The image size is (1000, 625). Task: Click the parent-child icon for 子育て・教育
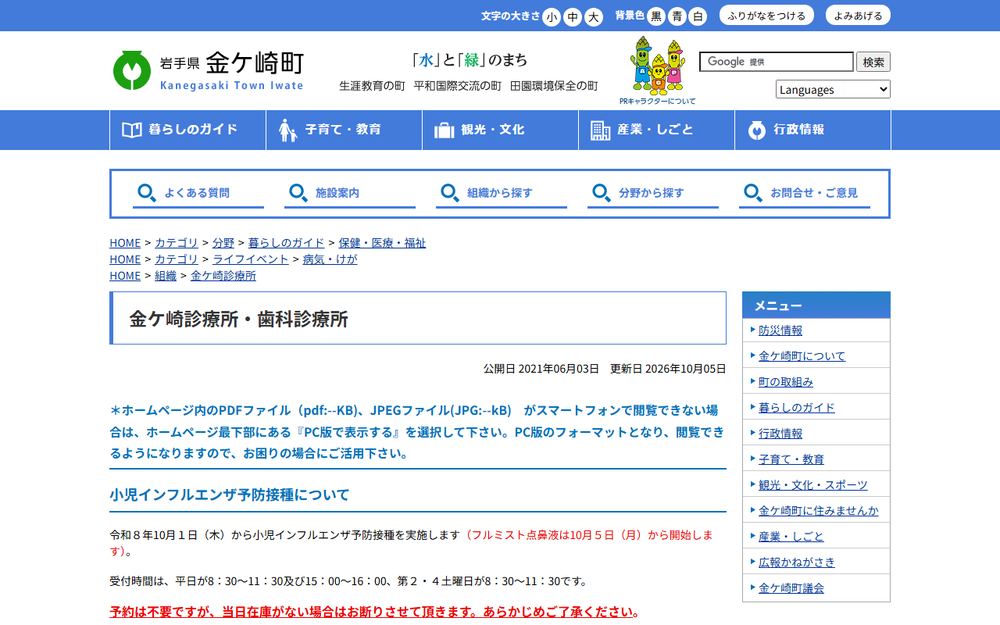pyautogui.click(x=288, y=130)
